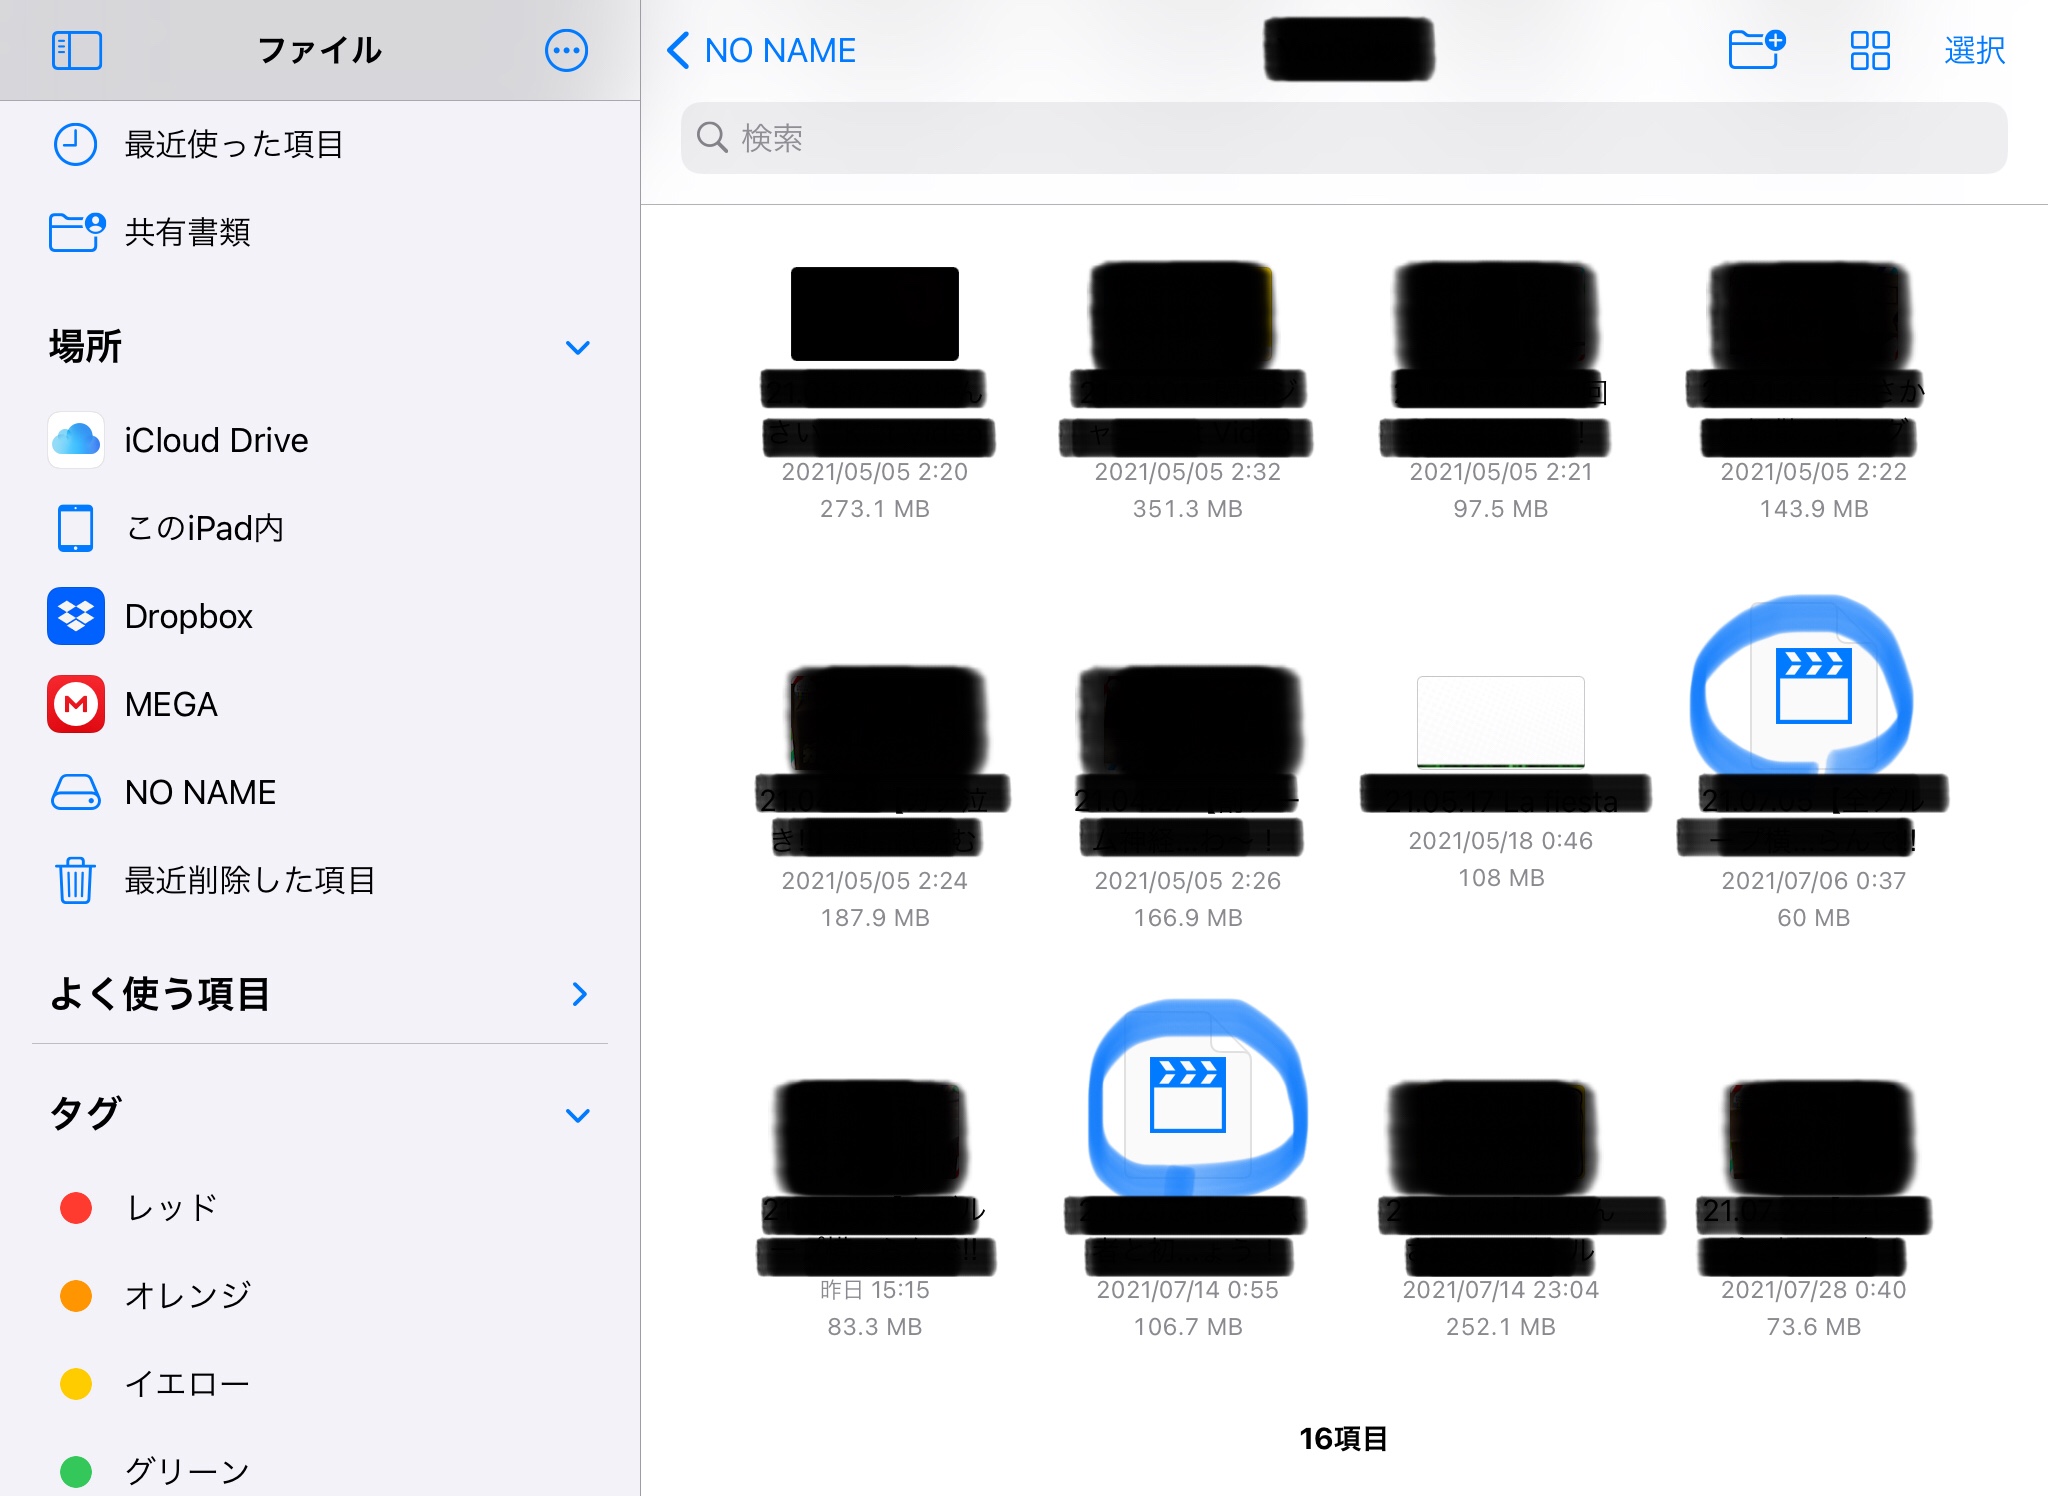Open the ellipsis more options menu
This screenshot has height=1496, width=2048.
pyautogui.click(x=566, y=50)
